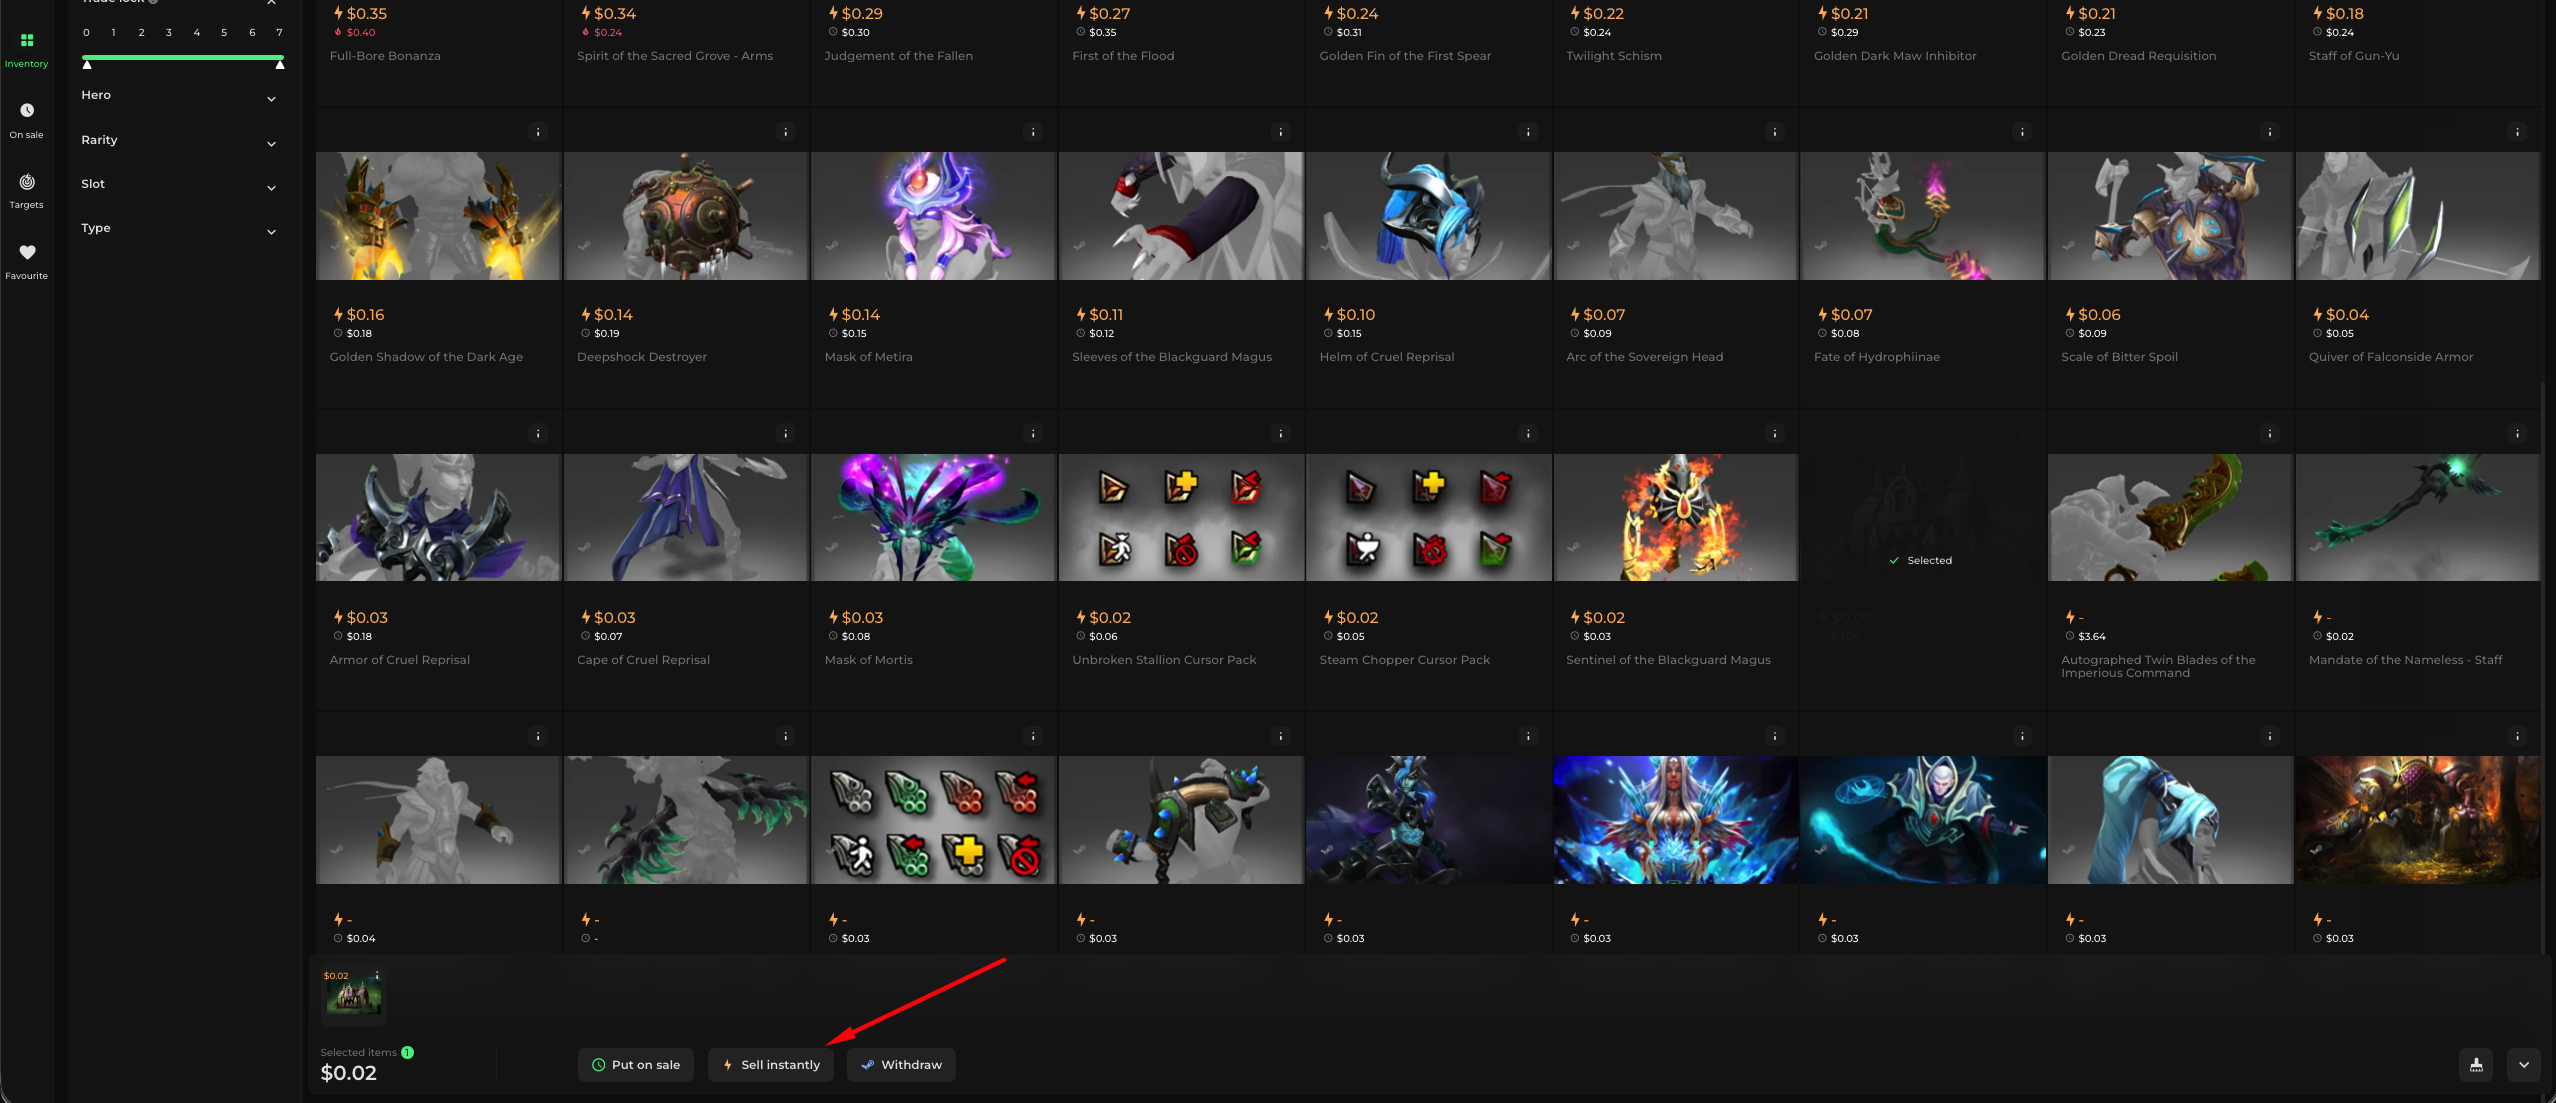Screen dimensions: 2556x1103
Task: Open options menu for Deepshock Destroyer
Action: coord(786,132)
